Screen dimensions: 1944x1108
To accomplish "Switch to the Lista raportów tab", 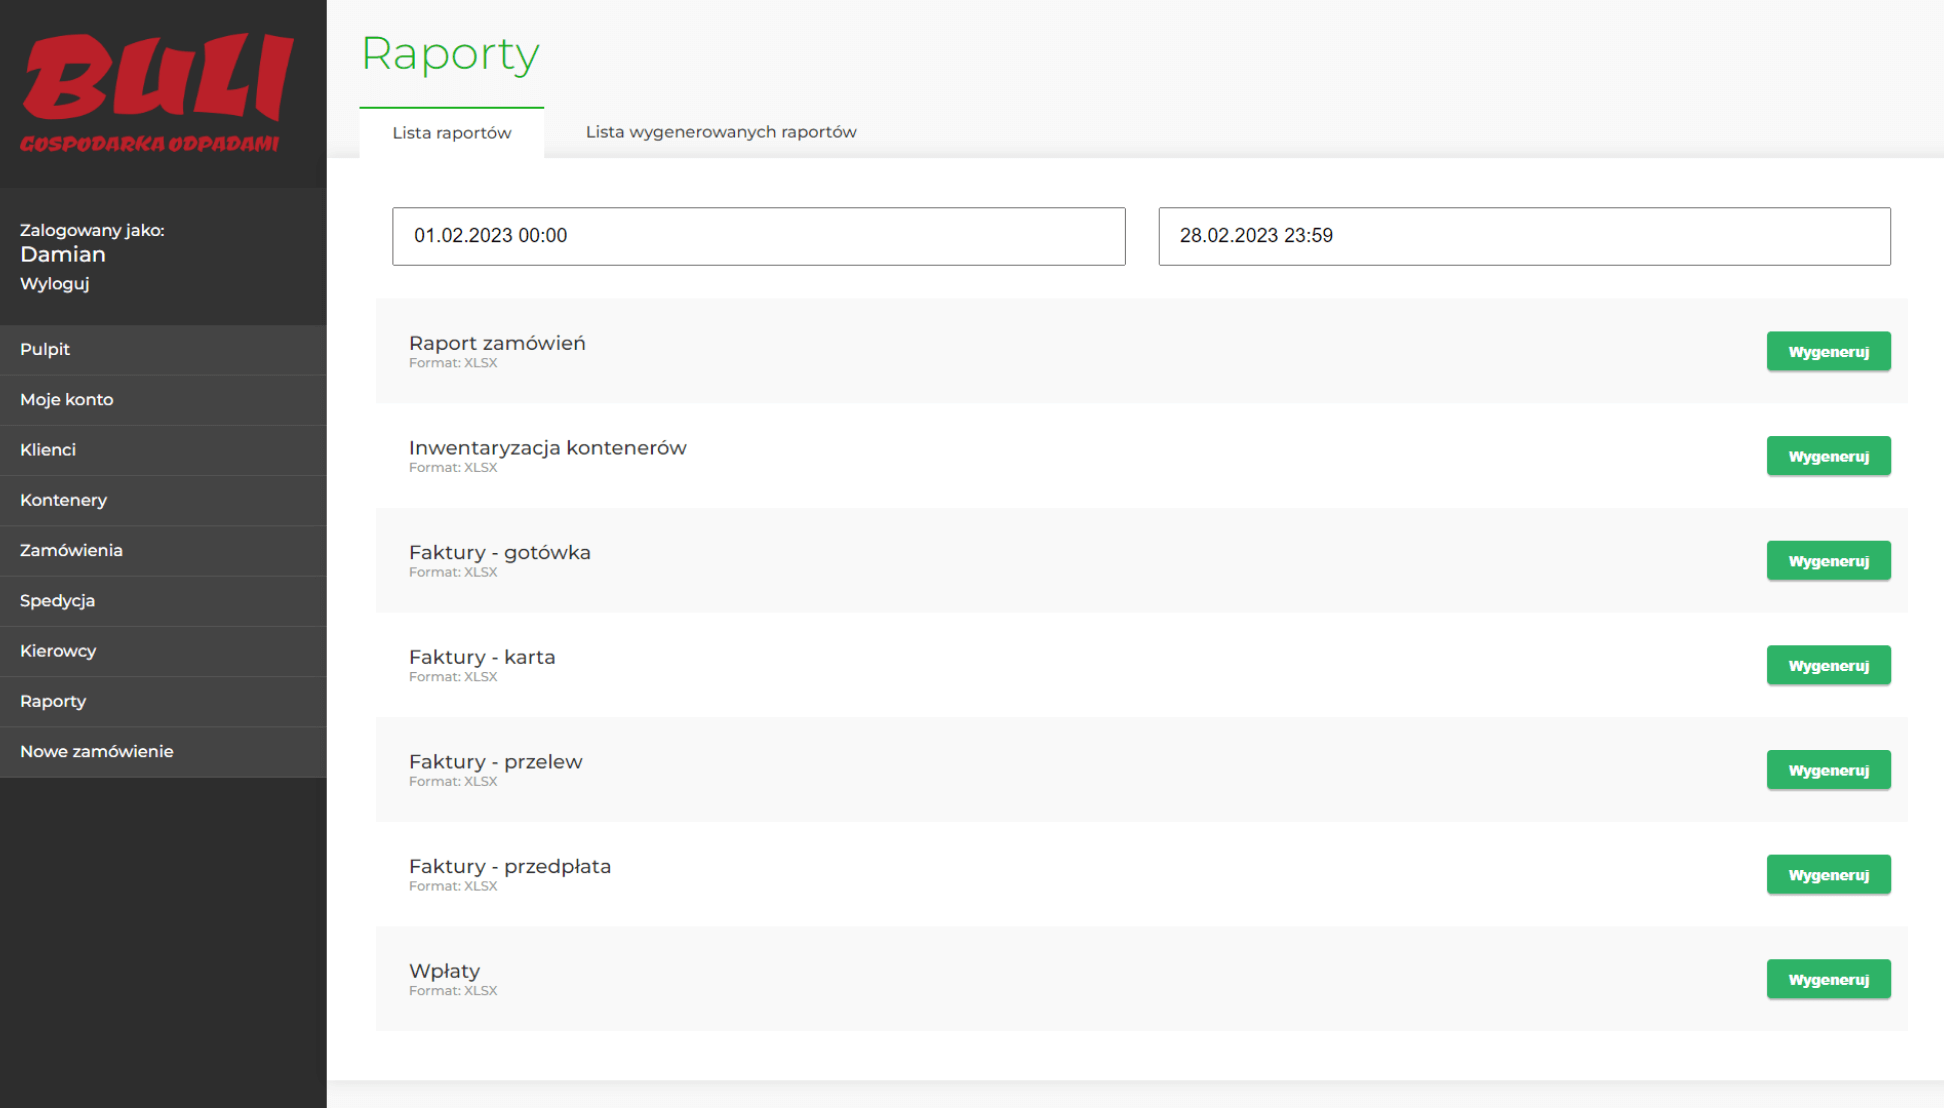I will (451, 133).
